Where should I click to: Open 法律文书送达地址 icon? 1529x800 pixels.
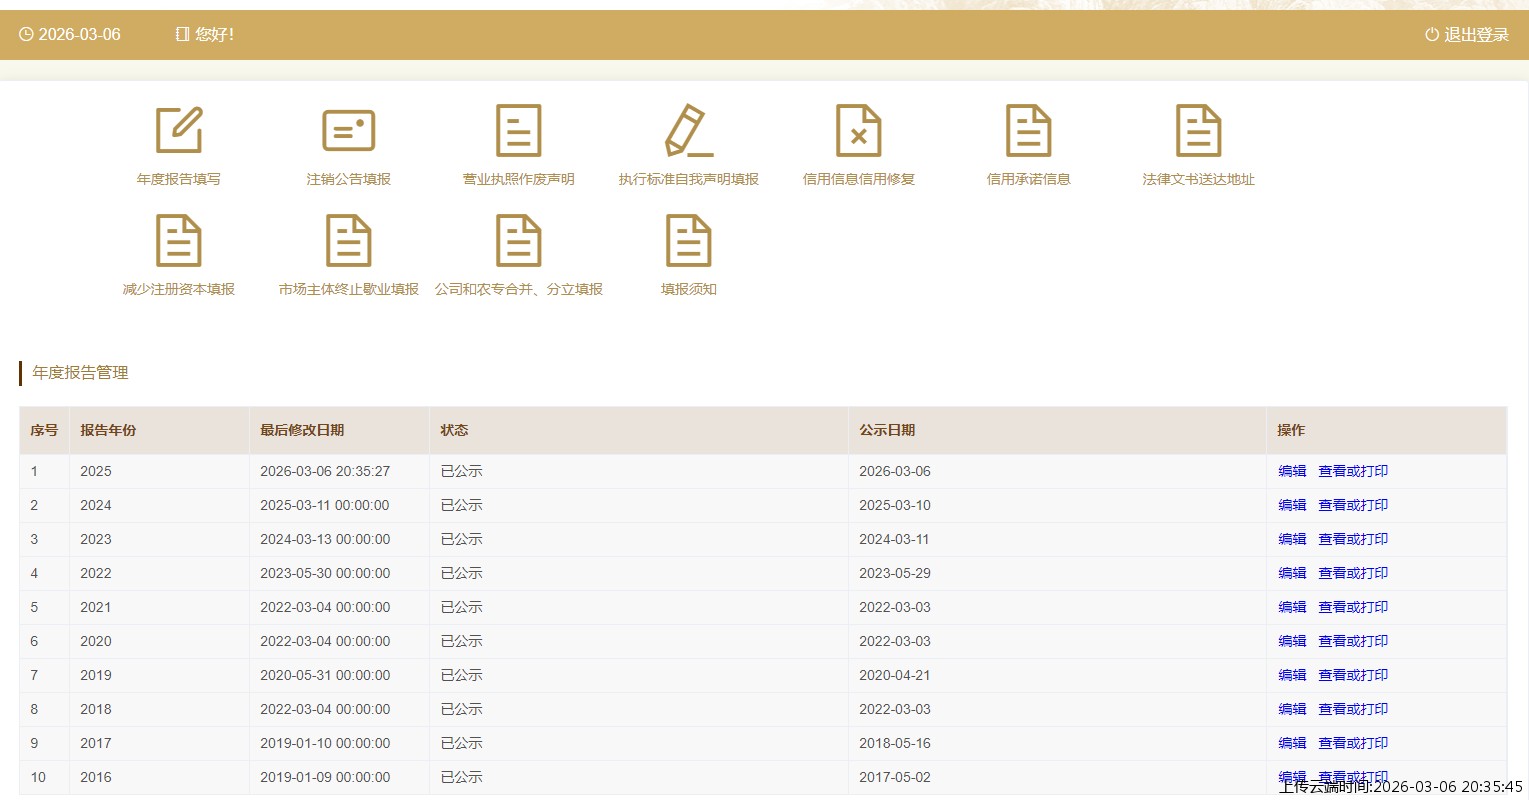1198,131
